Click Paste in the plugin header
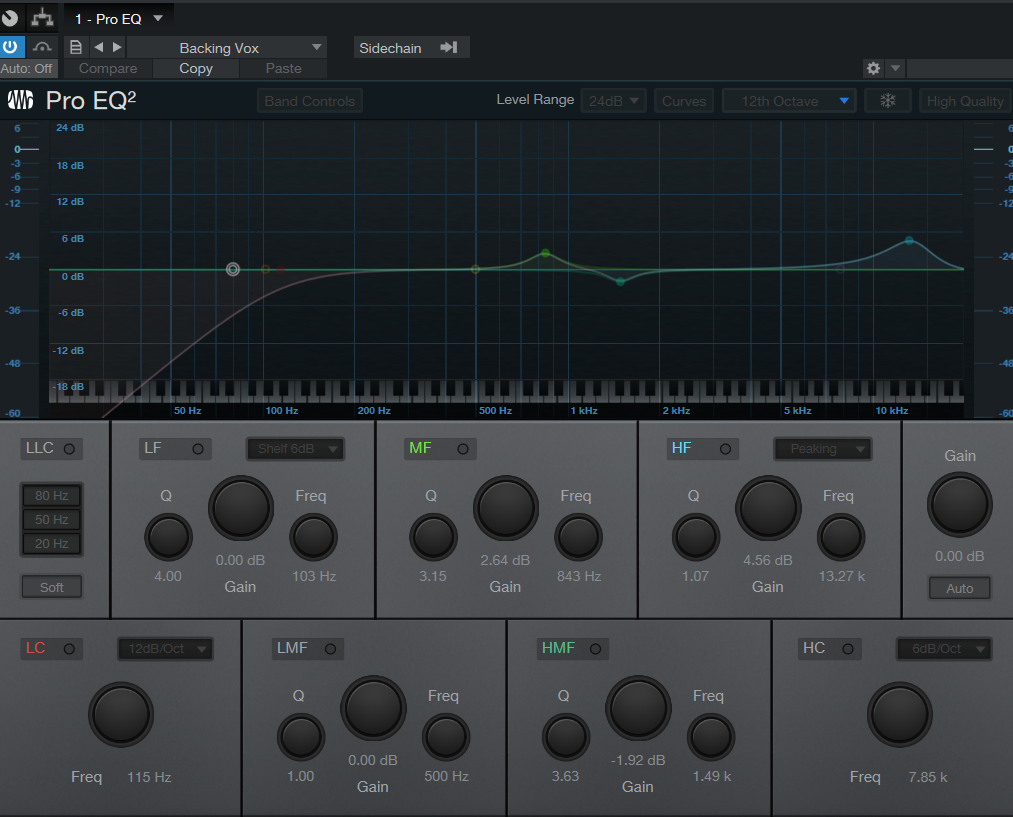The height and width of the screenshot is (817, 1013). pos(284,68)
